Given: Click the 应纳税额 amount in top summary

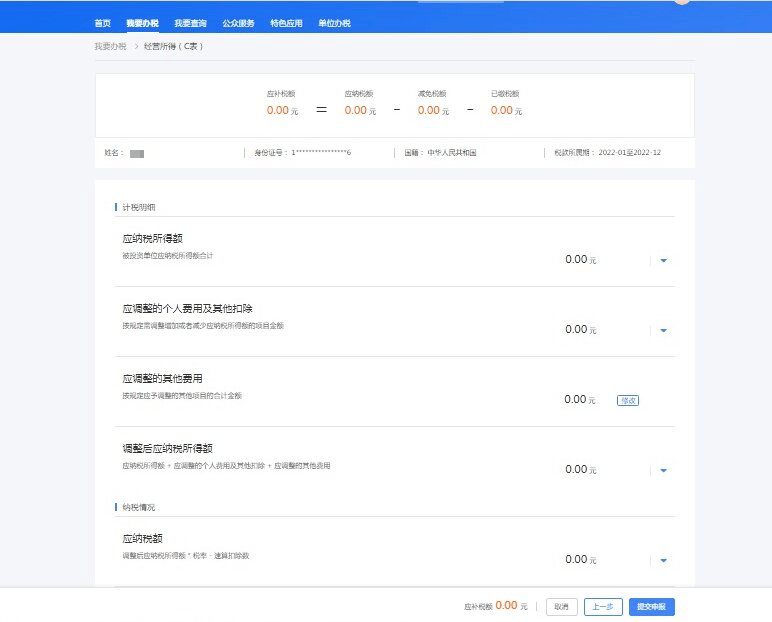Looking at the screenshot, I should (360, 110).
